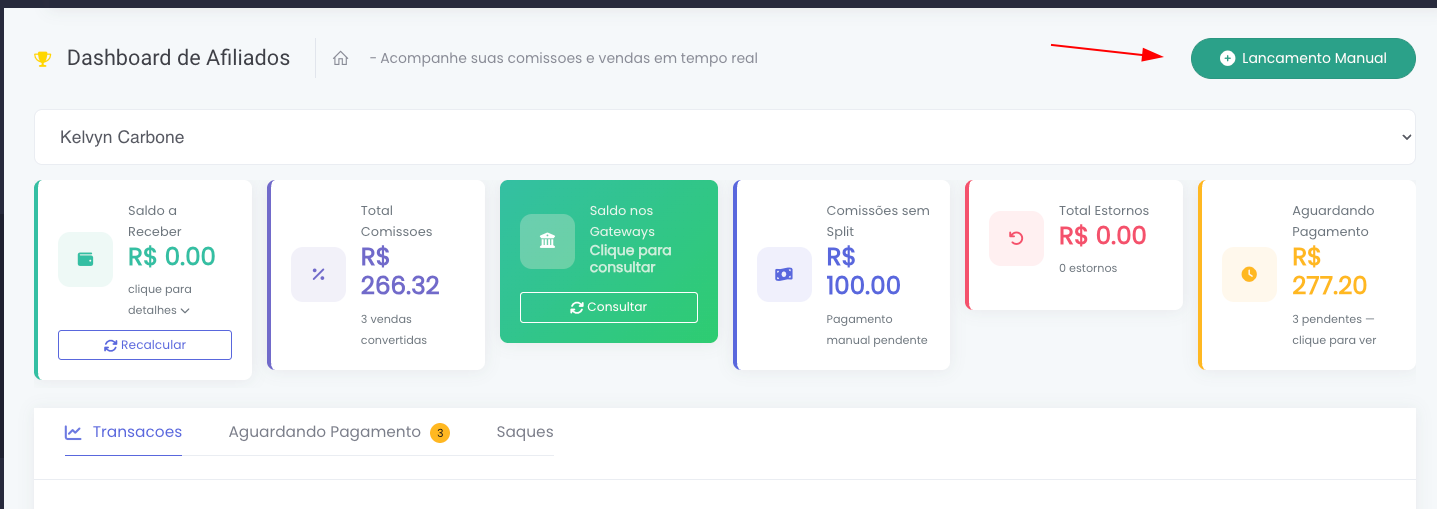Click the R$ 266.32 total commissions value
The image size is (1437, 509).
pyautogui.click(x=400, y=271)
